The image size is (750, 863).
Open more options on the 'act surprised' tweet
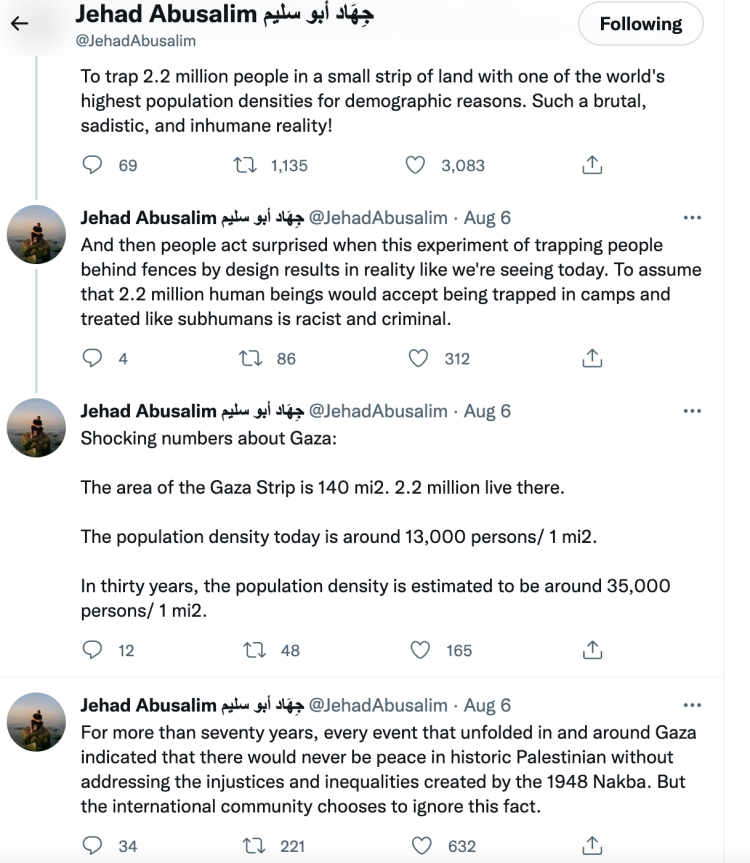[692, 217]
